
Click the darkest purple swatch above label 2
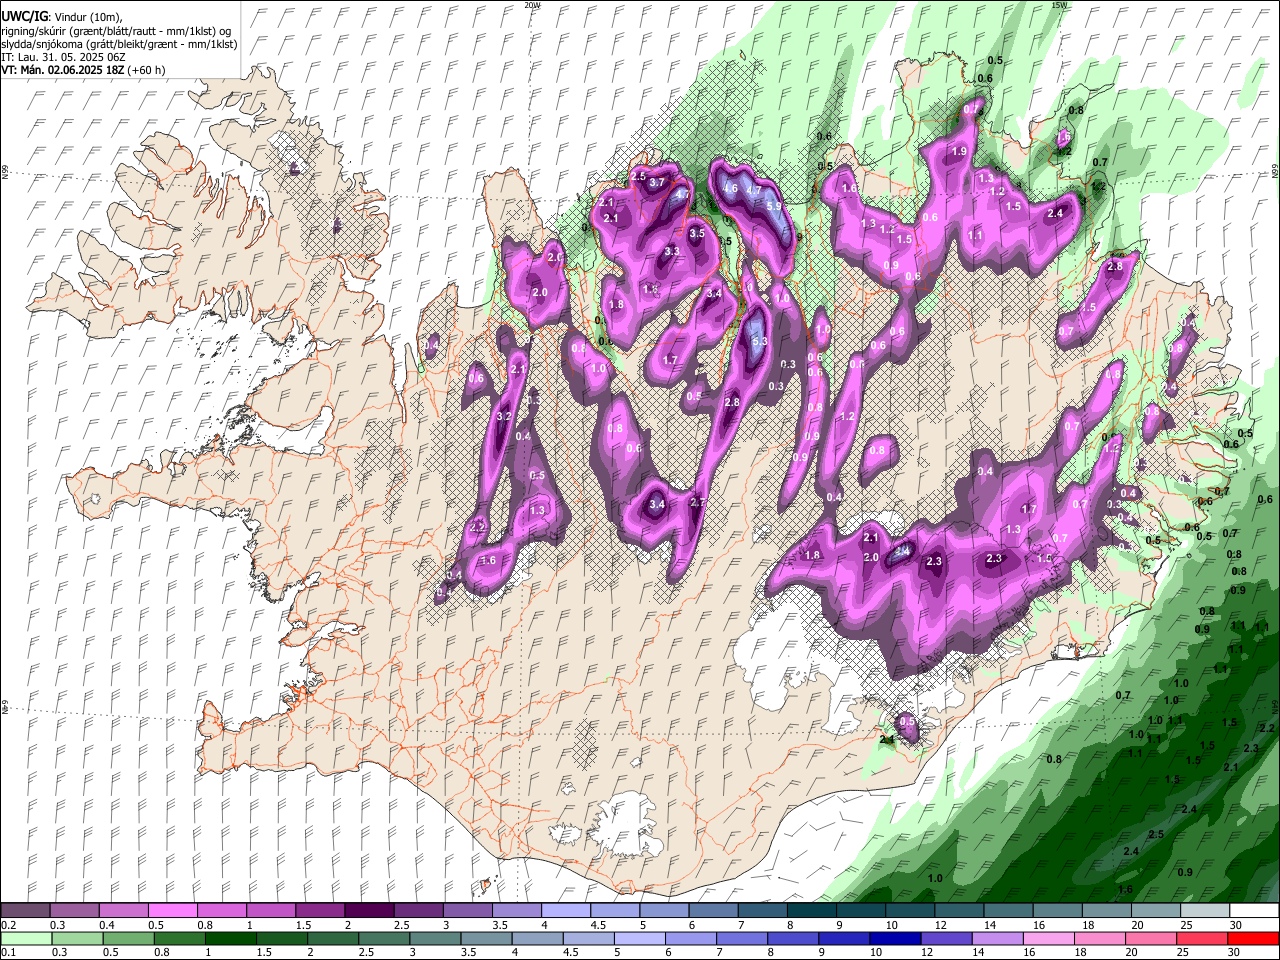(x=368, y=911)
